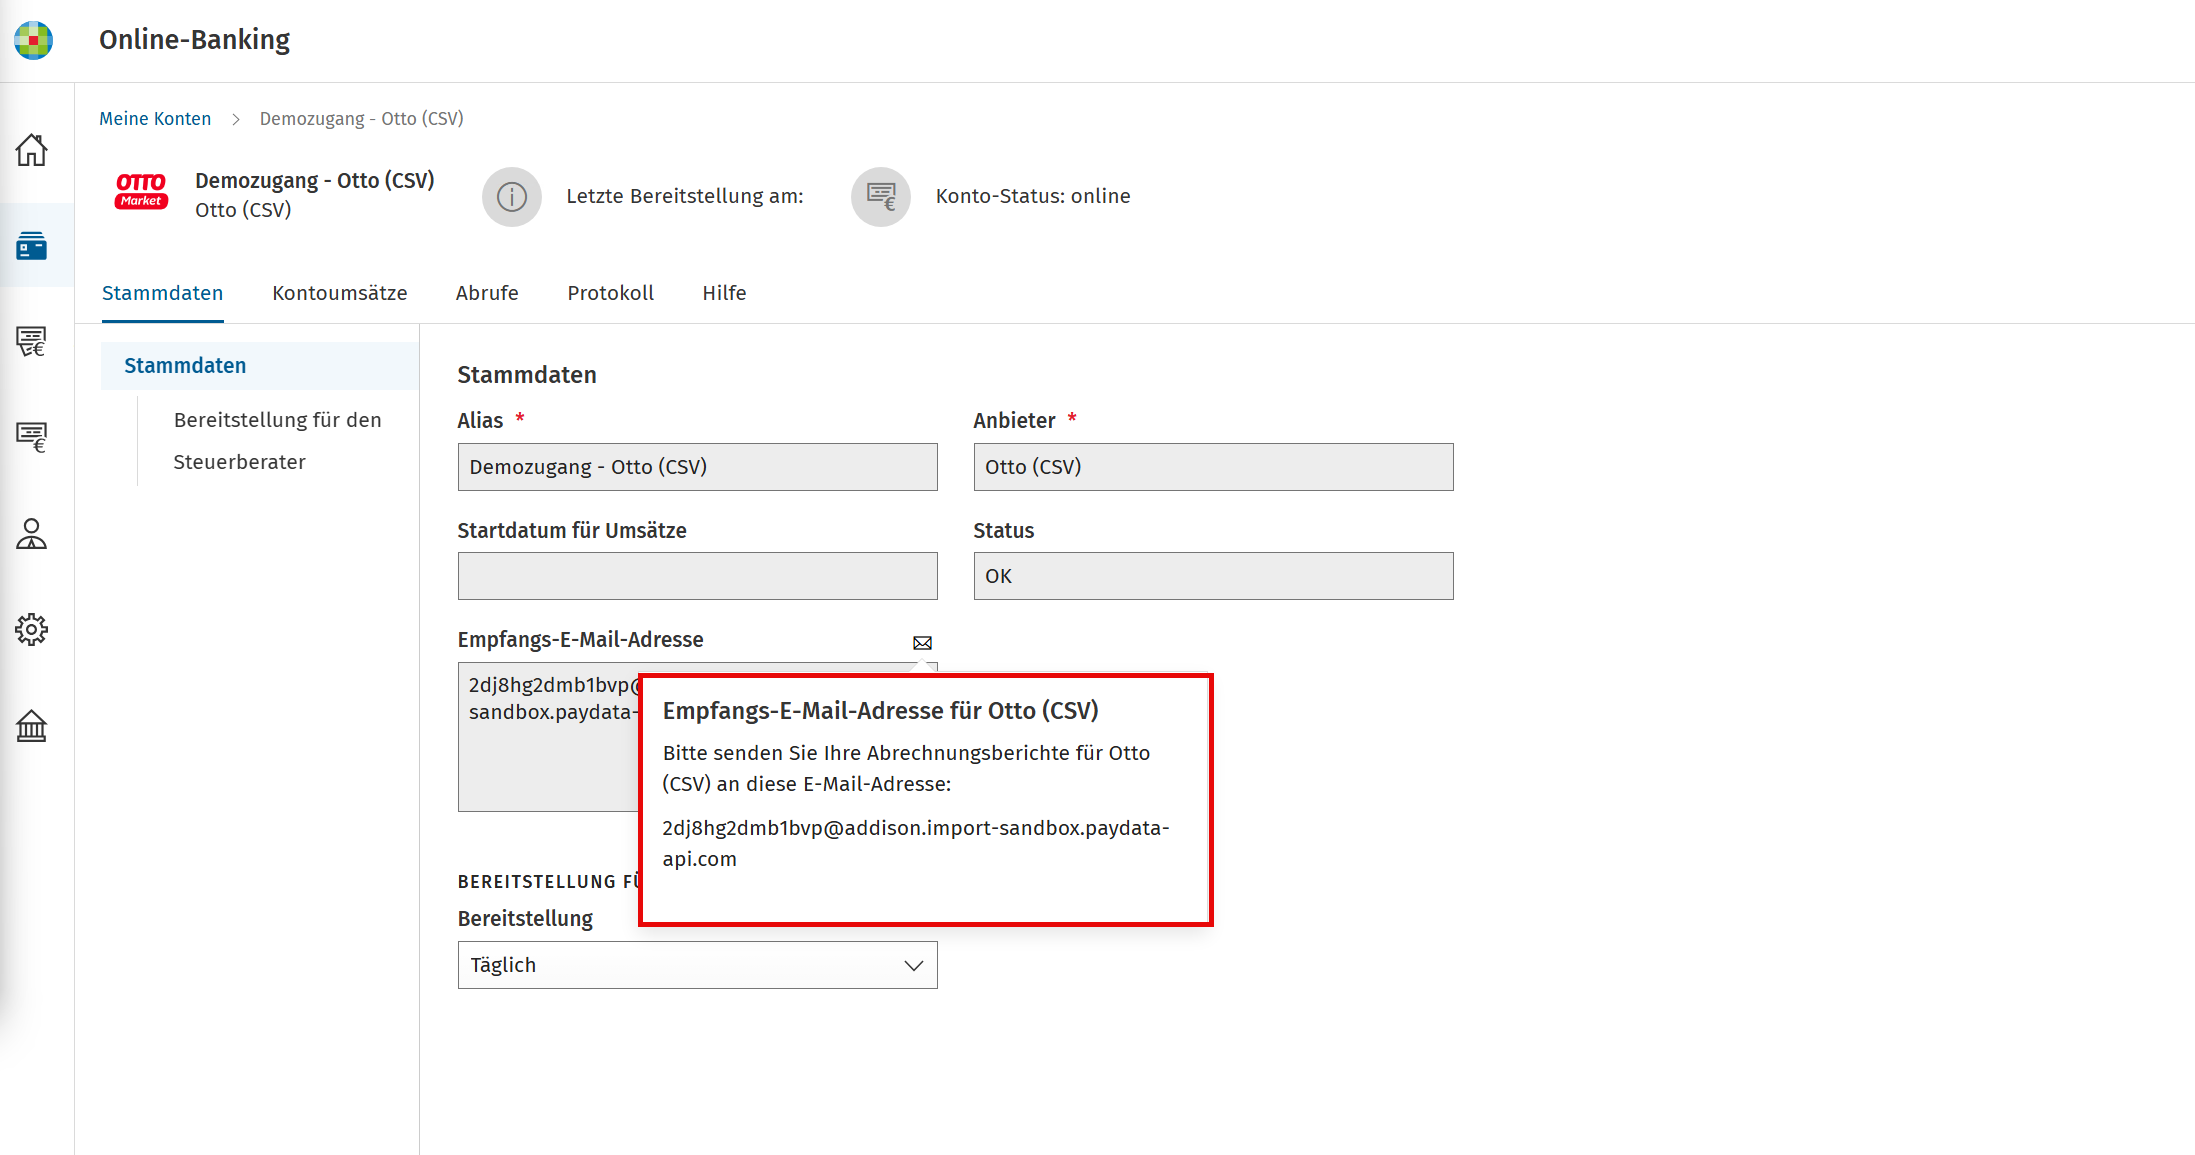Click the Anbieter field showing Otto (CSV)

click(1214, 467)
